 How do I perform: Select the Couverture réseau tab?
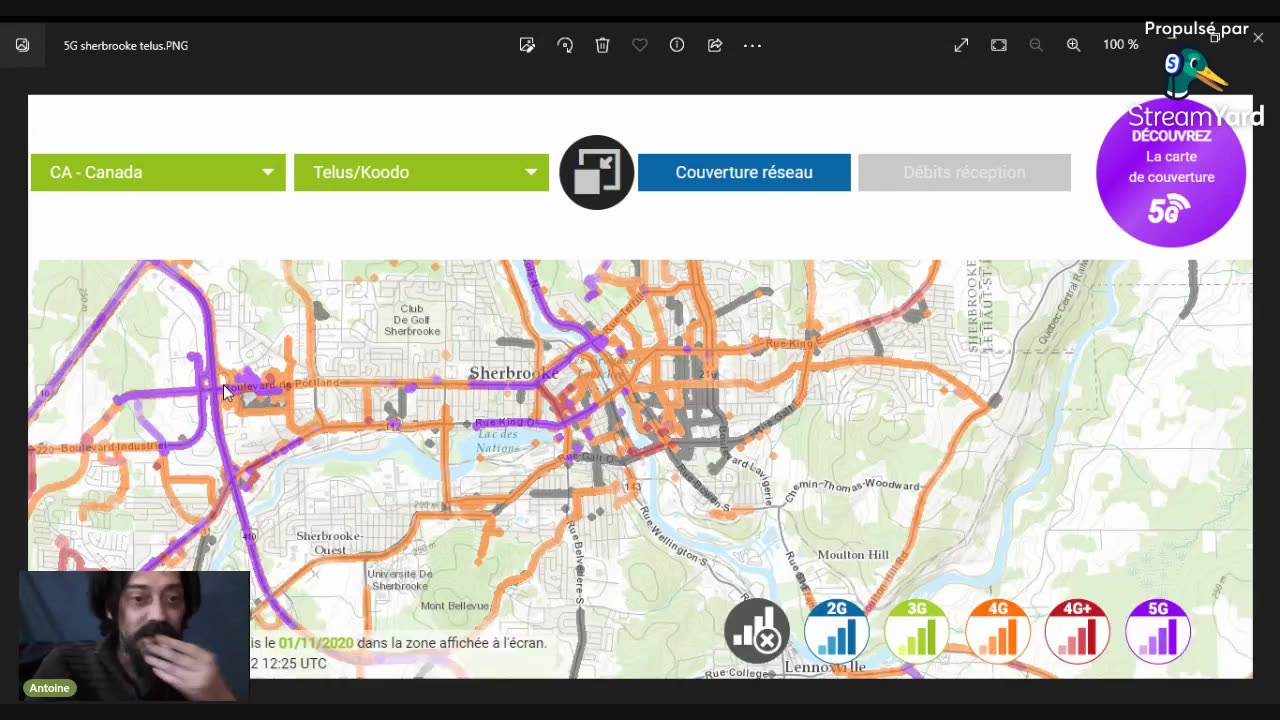coord(744,172)
